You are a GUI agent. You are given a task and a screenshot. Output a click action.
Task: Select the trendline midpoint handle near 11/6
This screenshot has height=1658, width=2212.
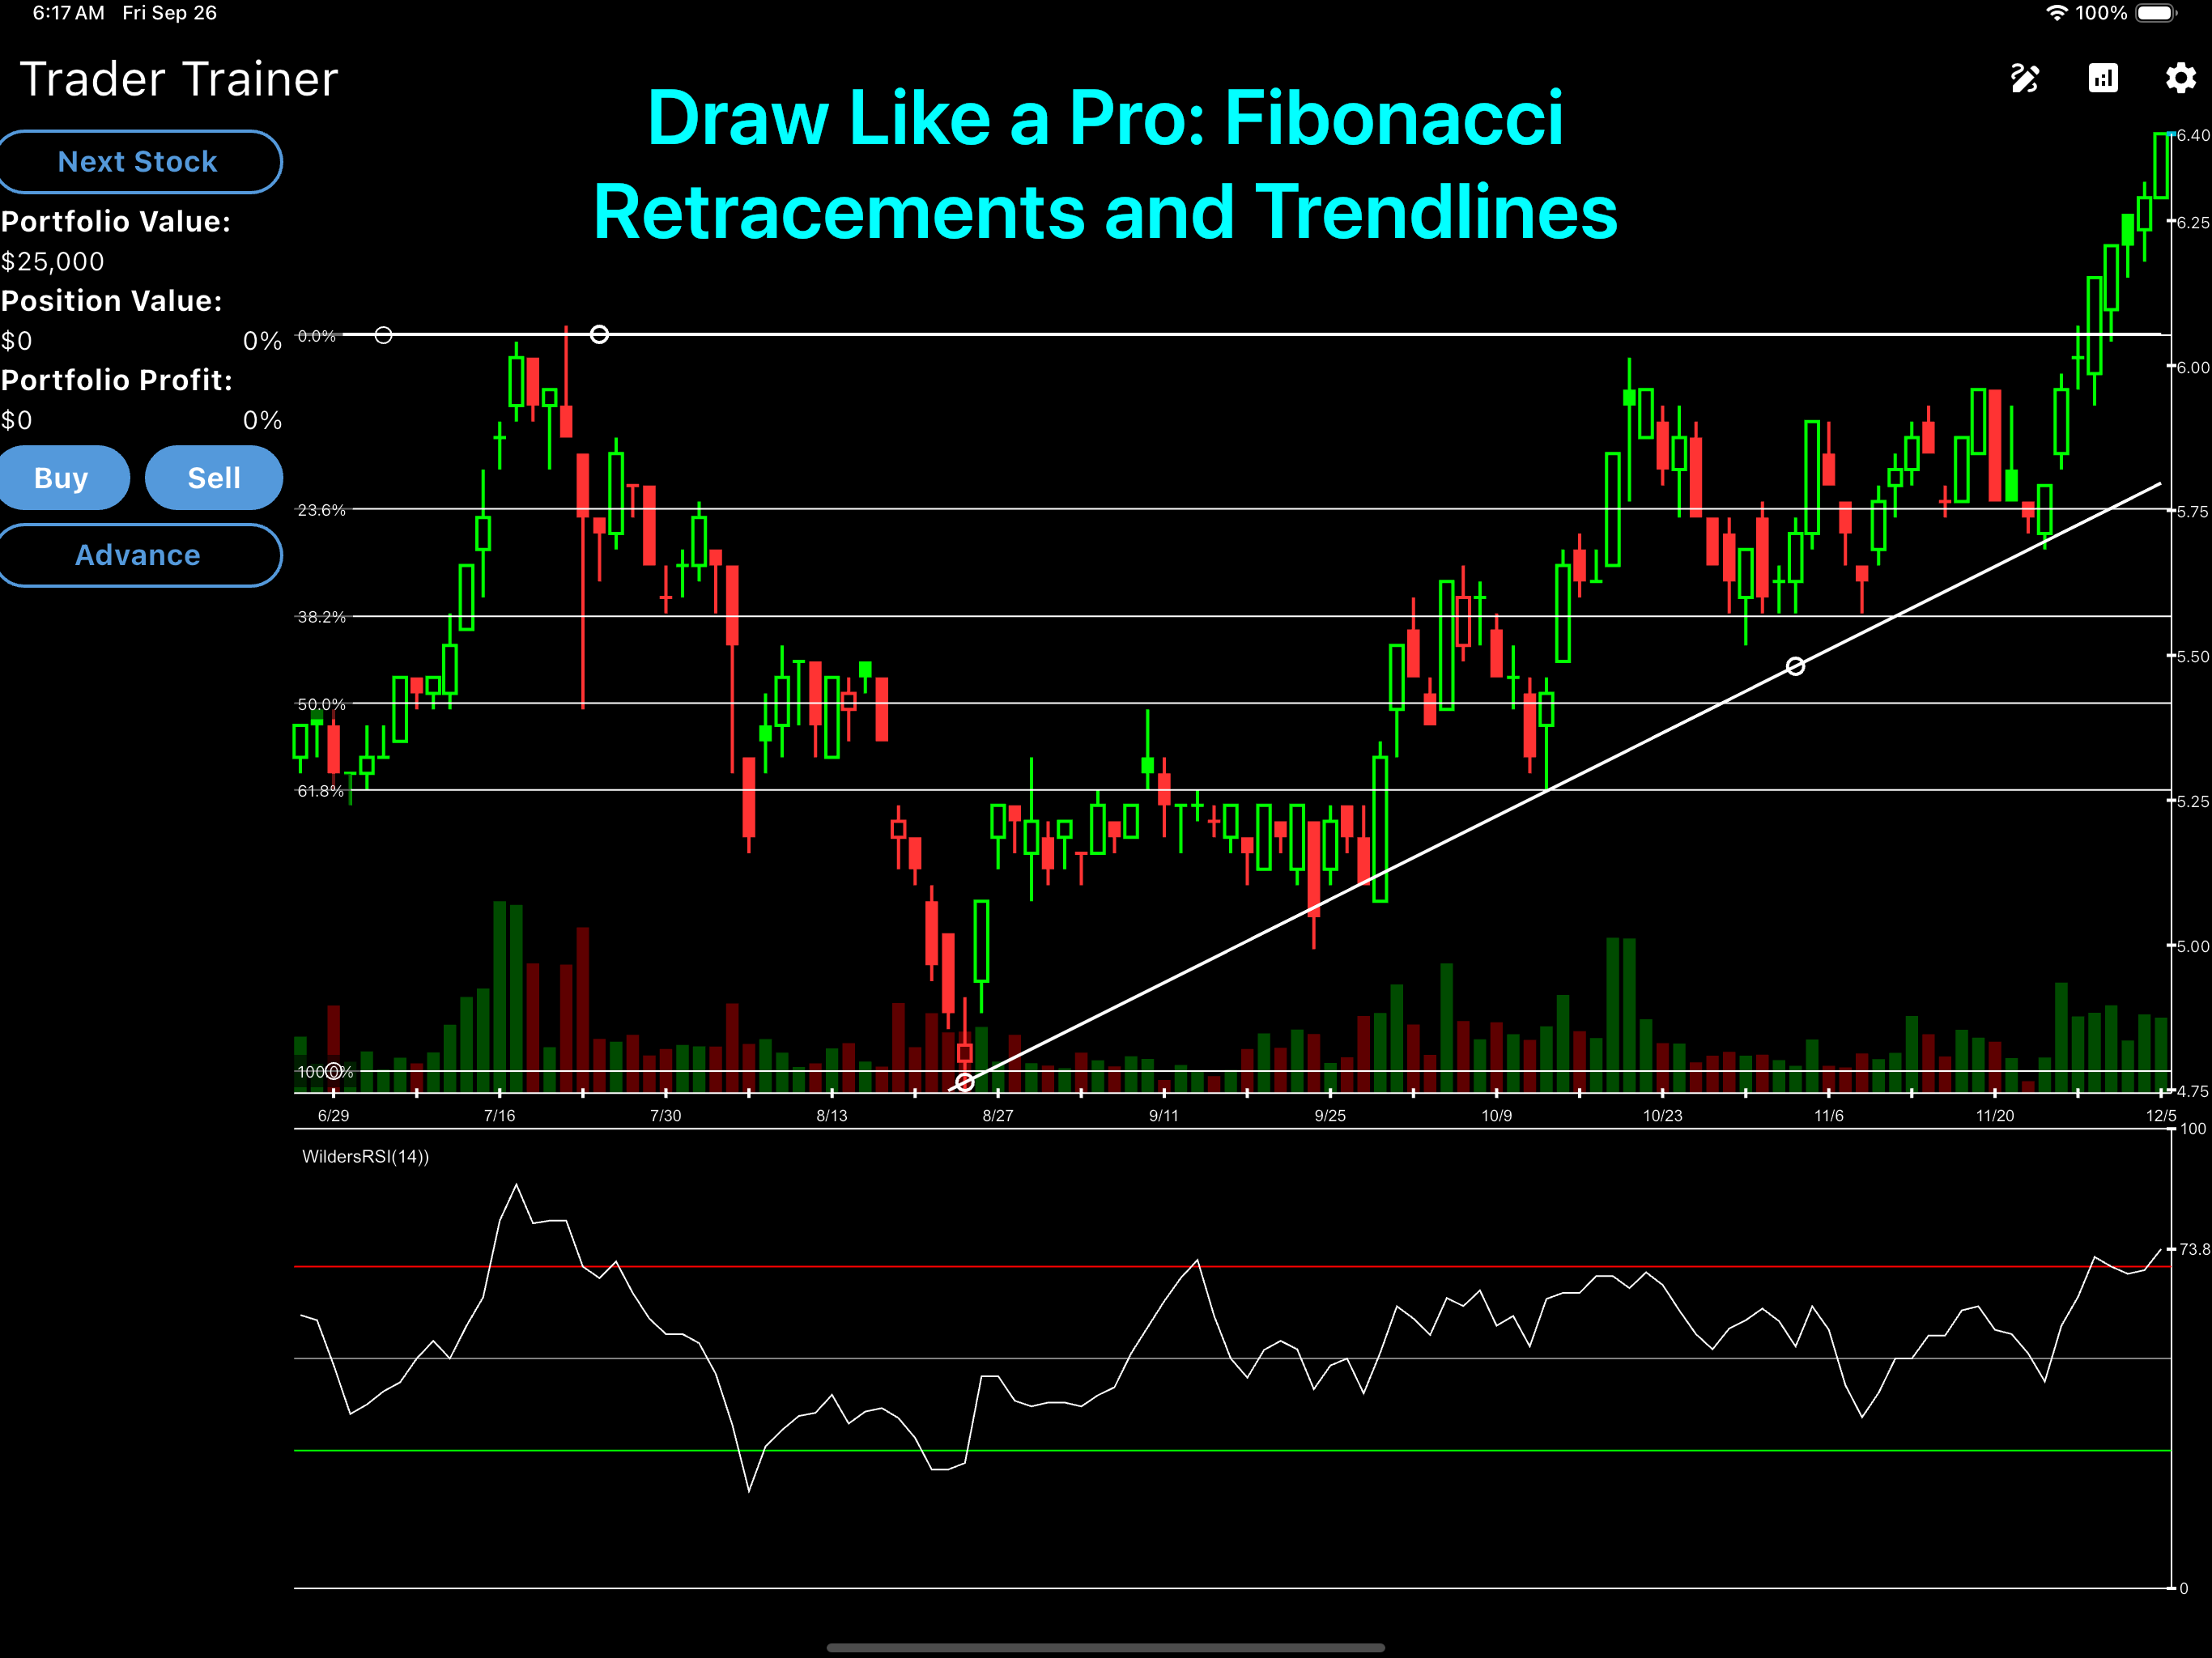[1796, 666]
